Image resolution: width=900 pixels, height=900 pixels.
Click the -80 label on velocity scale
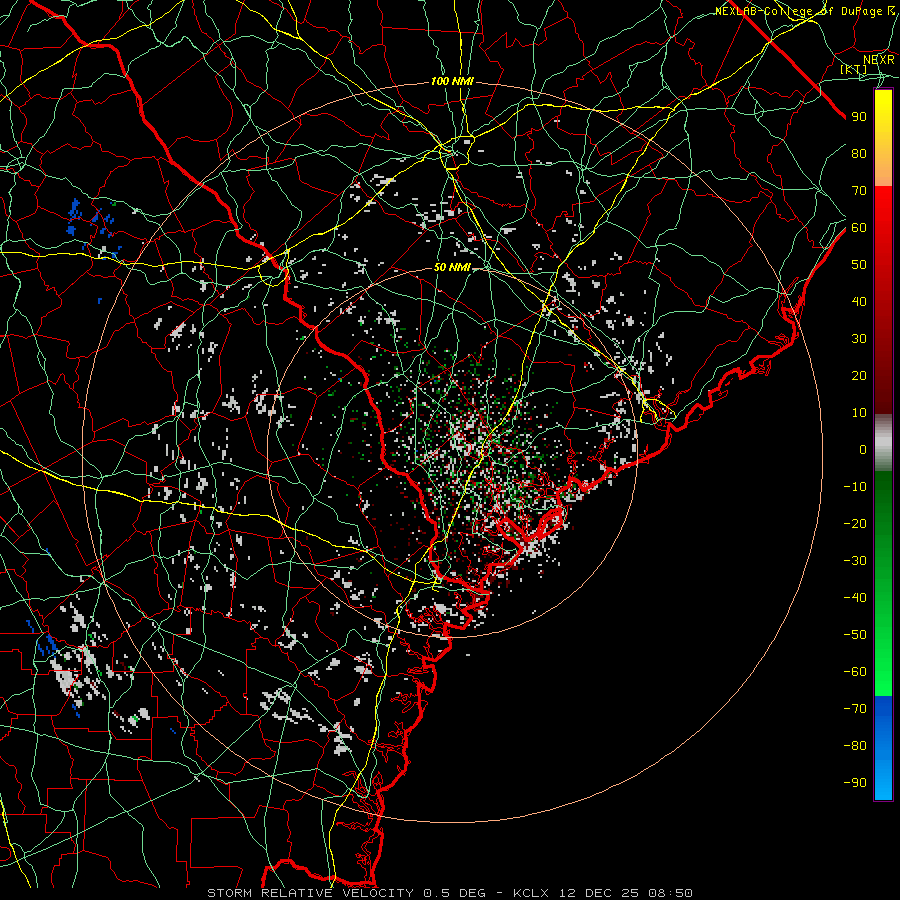point(855,746)
